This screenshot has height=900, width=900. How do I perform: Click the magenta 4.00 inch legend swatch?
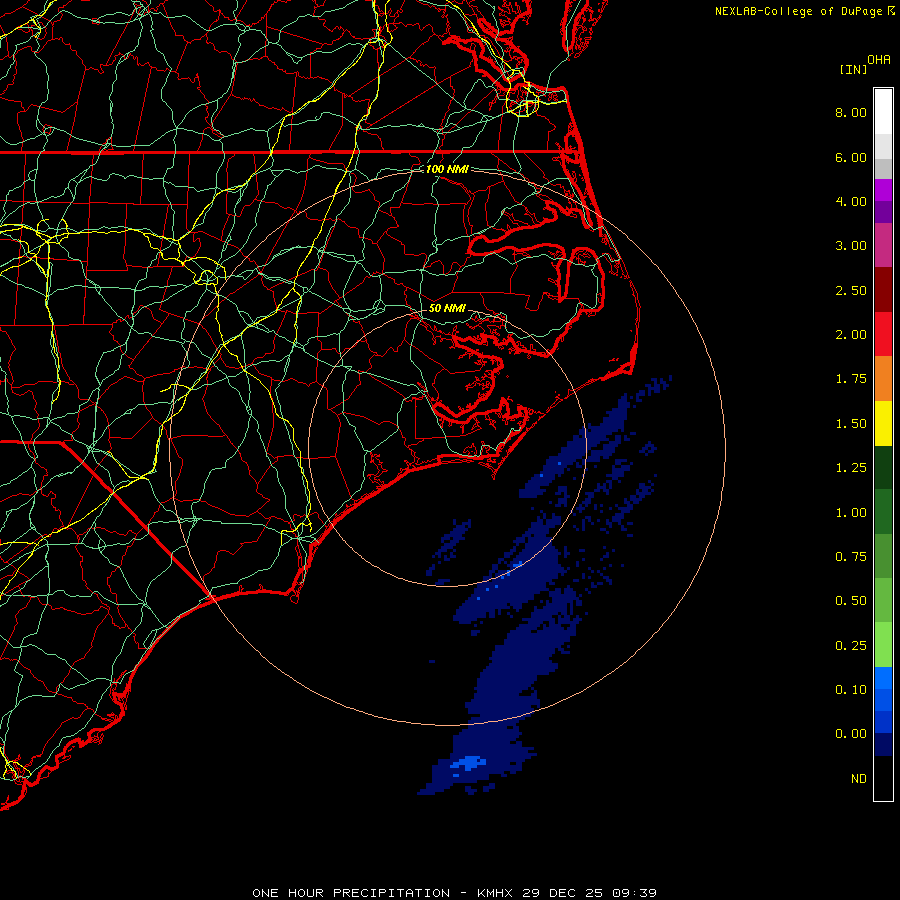tap(883, 190)
